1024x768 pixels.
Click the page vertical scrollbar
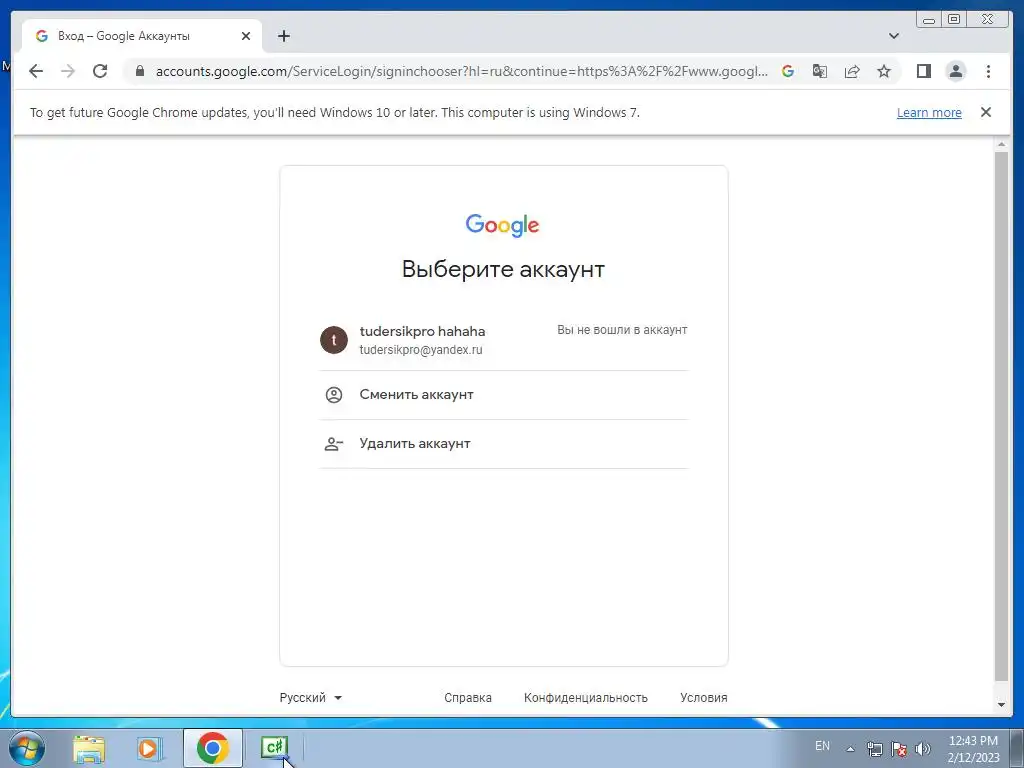(x=1001, y=417)
